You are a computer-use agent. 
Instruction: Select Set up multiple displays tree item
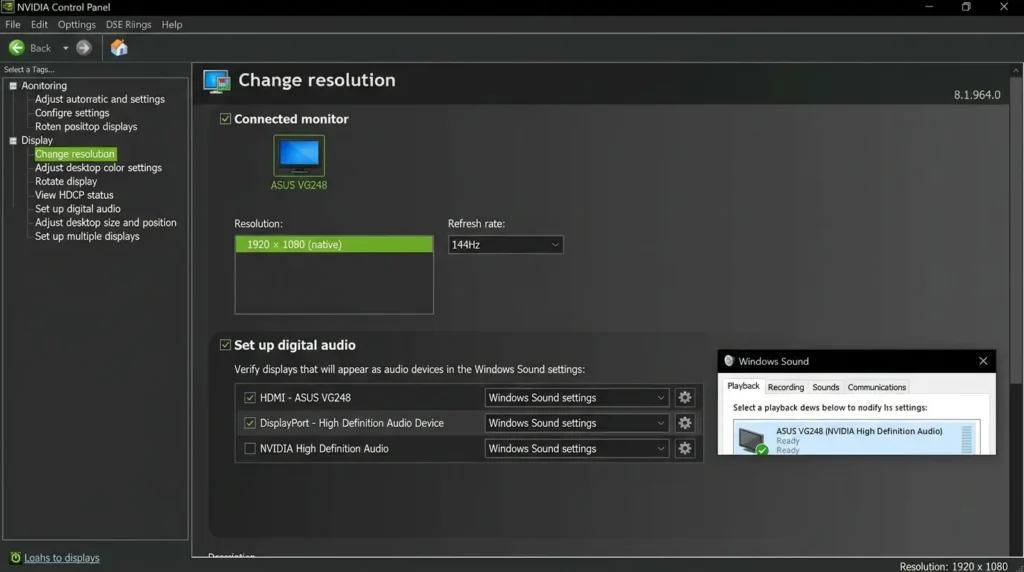[88, 236]
